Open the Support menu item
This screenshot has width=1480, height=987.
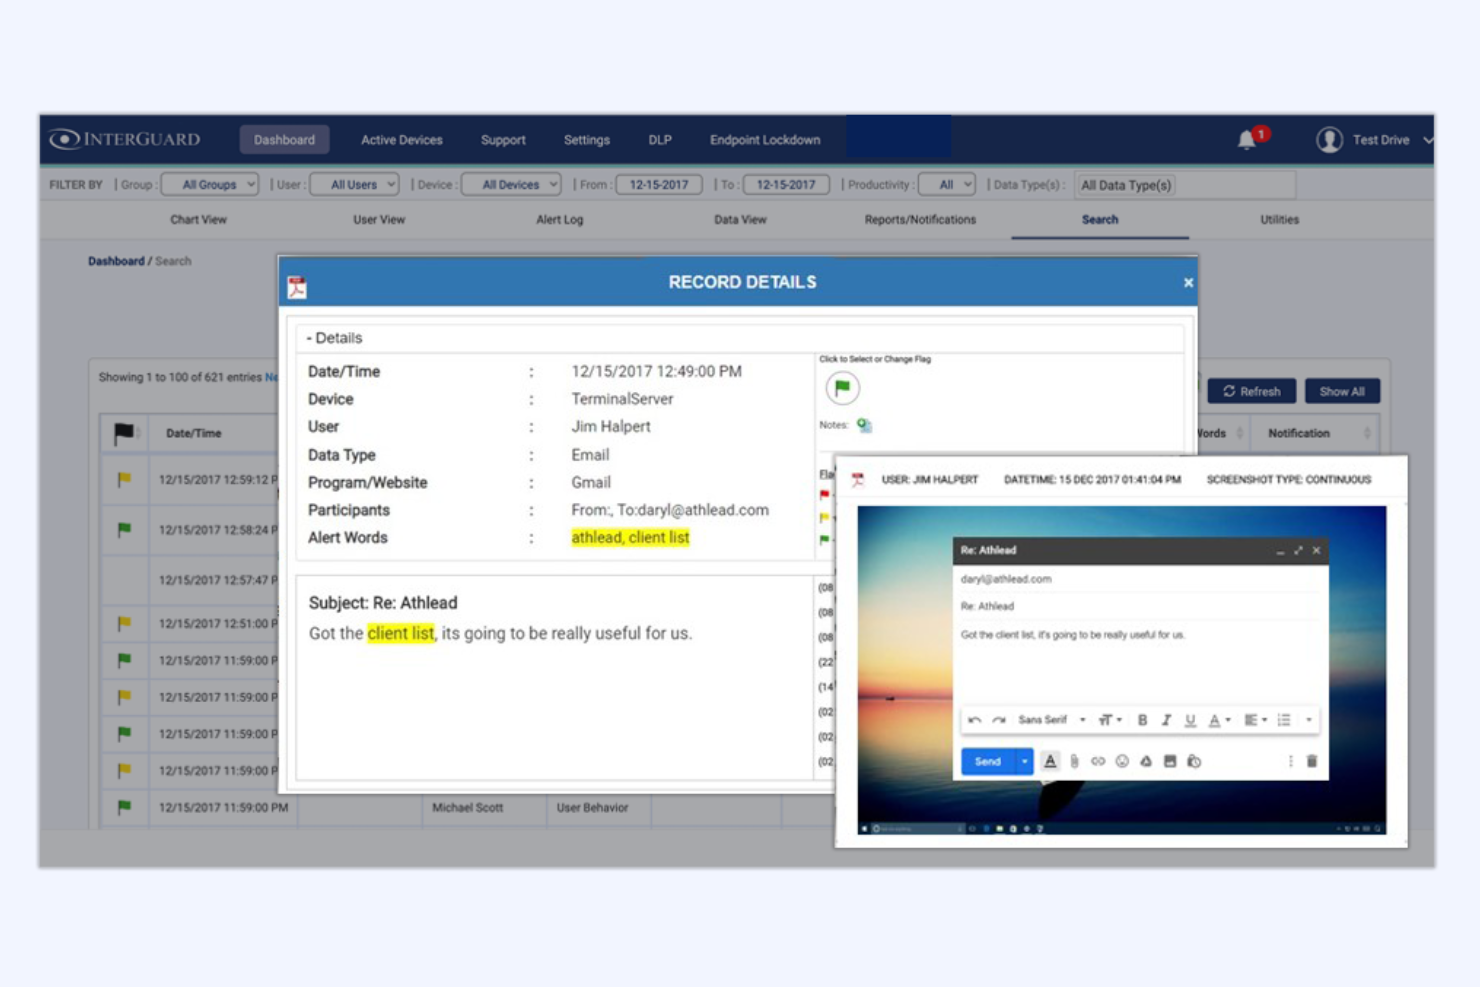(x=503, y=140)
